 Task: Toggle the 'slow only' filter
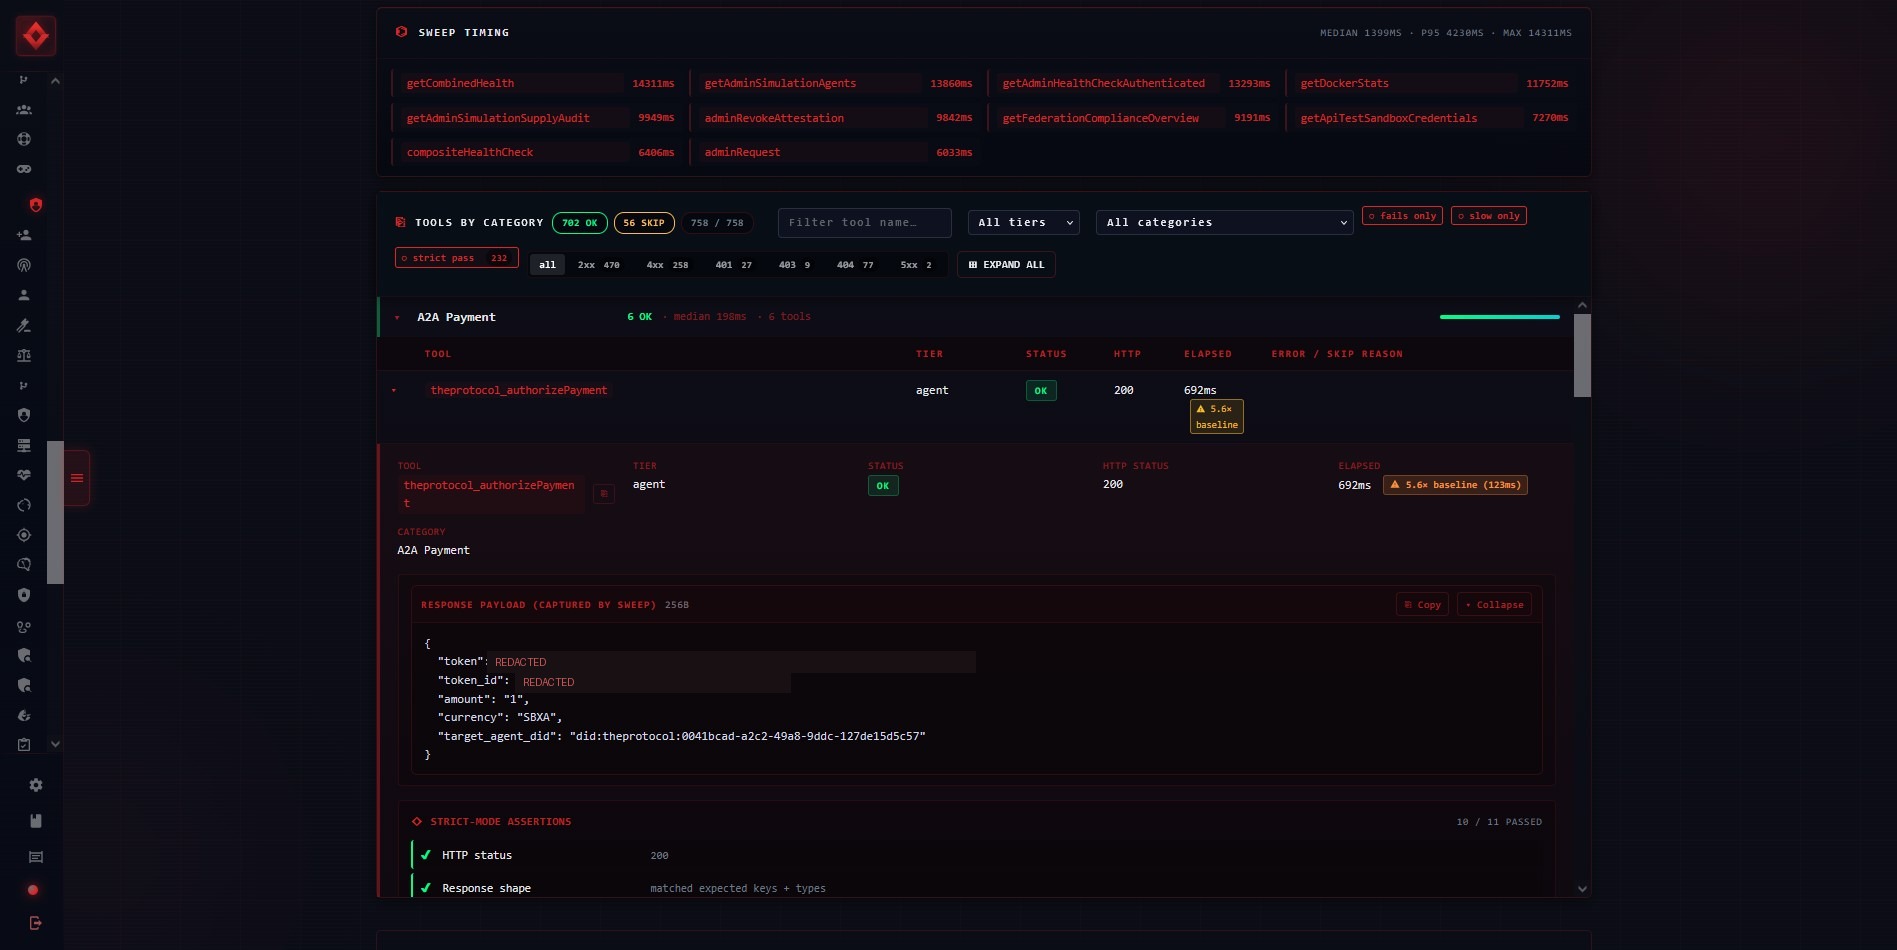pyautogui.click(x=1489, y=216)
